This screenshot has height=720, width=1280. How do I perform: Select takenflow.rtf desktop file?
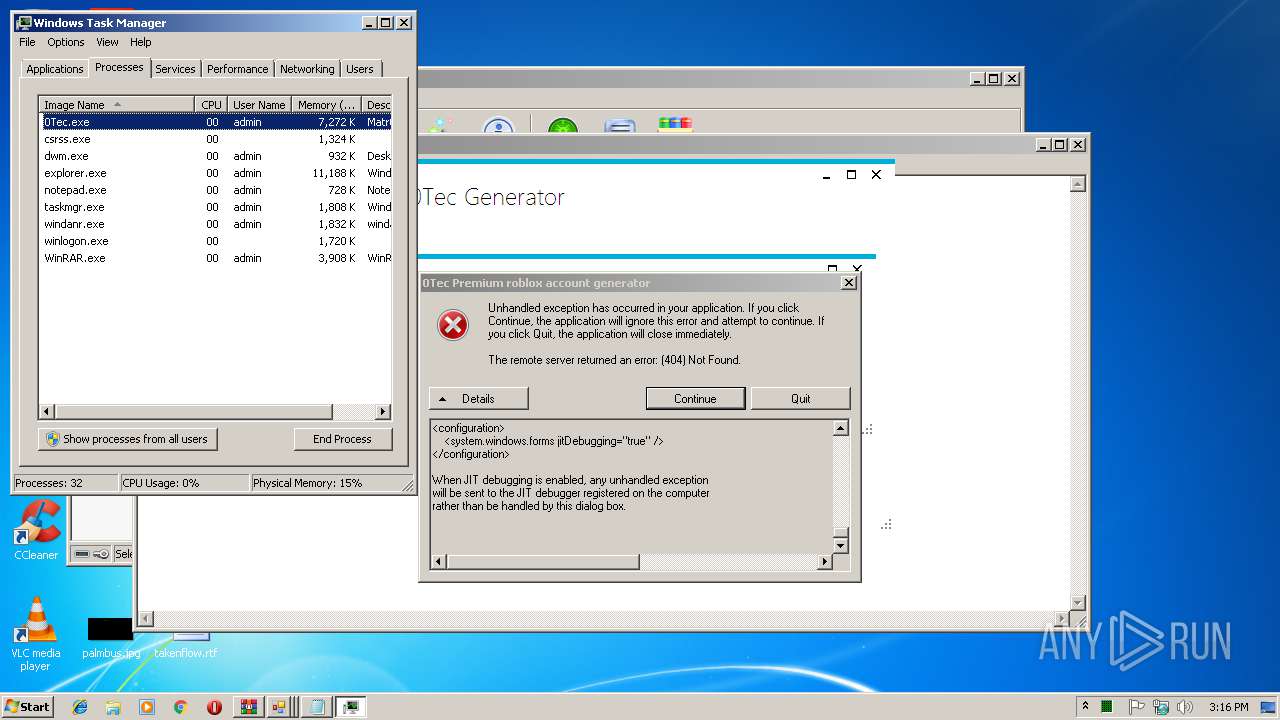[186, 645]
